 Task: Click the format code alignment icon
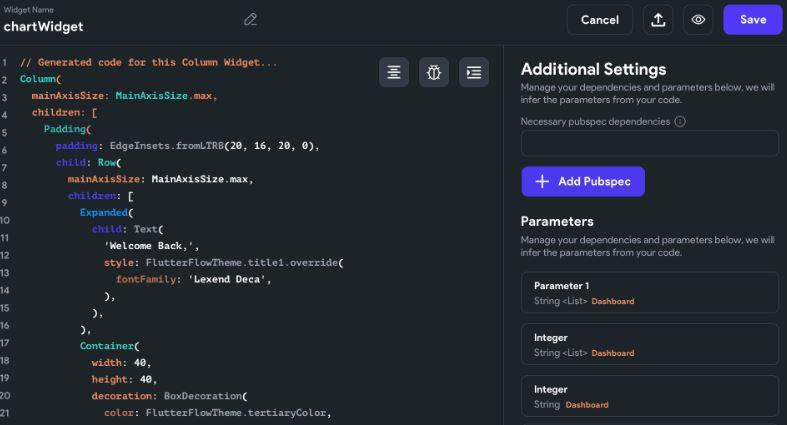pyautogui.click(x=394, y=72)
